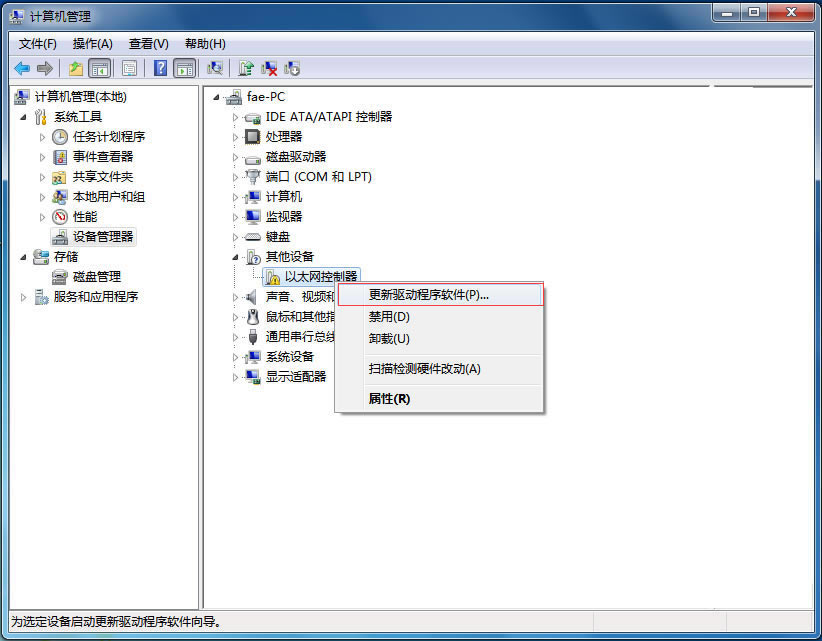Toggle the show/hide console tree button
The image size is (822, 641).
[x=99, y=68]
